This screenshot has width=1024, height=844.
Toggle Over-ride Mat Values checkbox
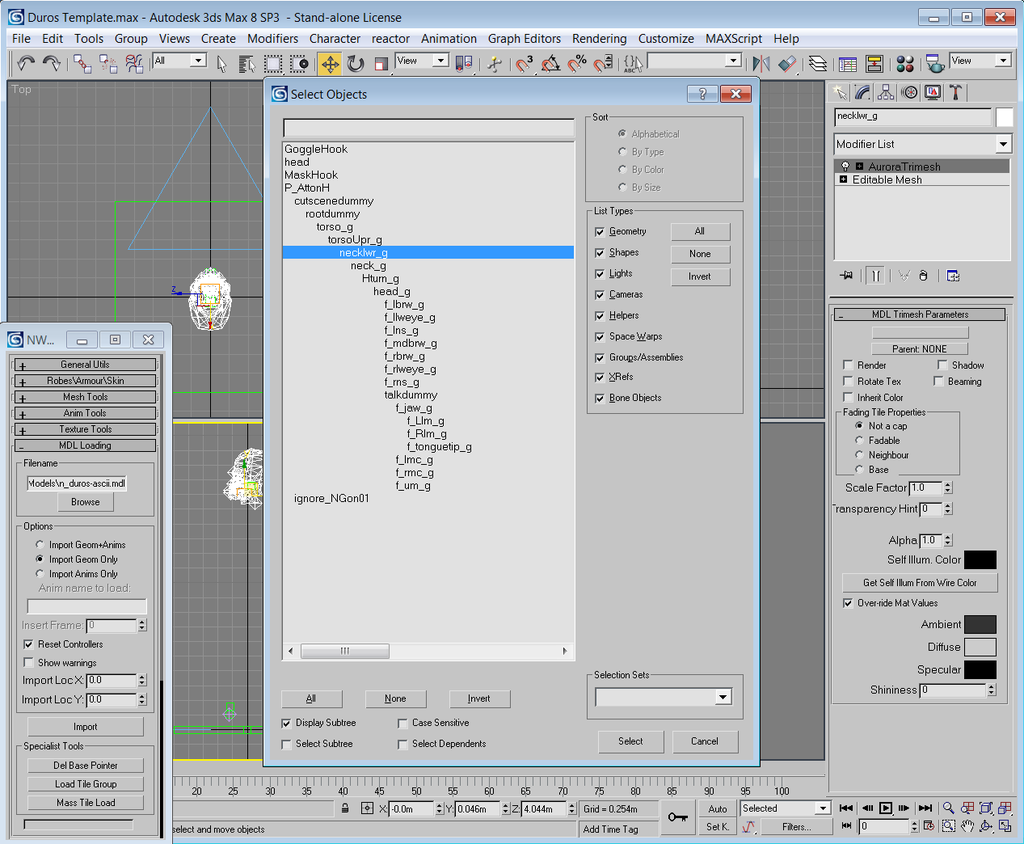tap(848, 603)
